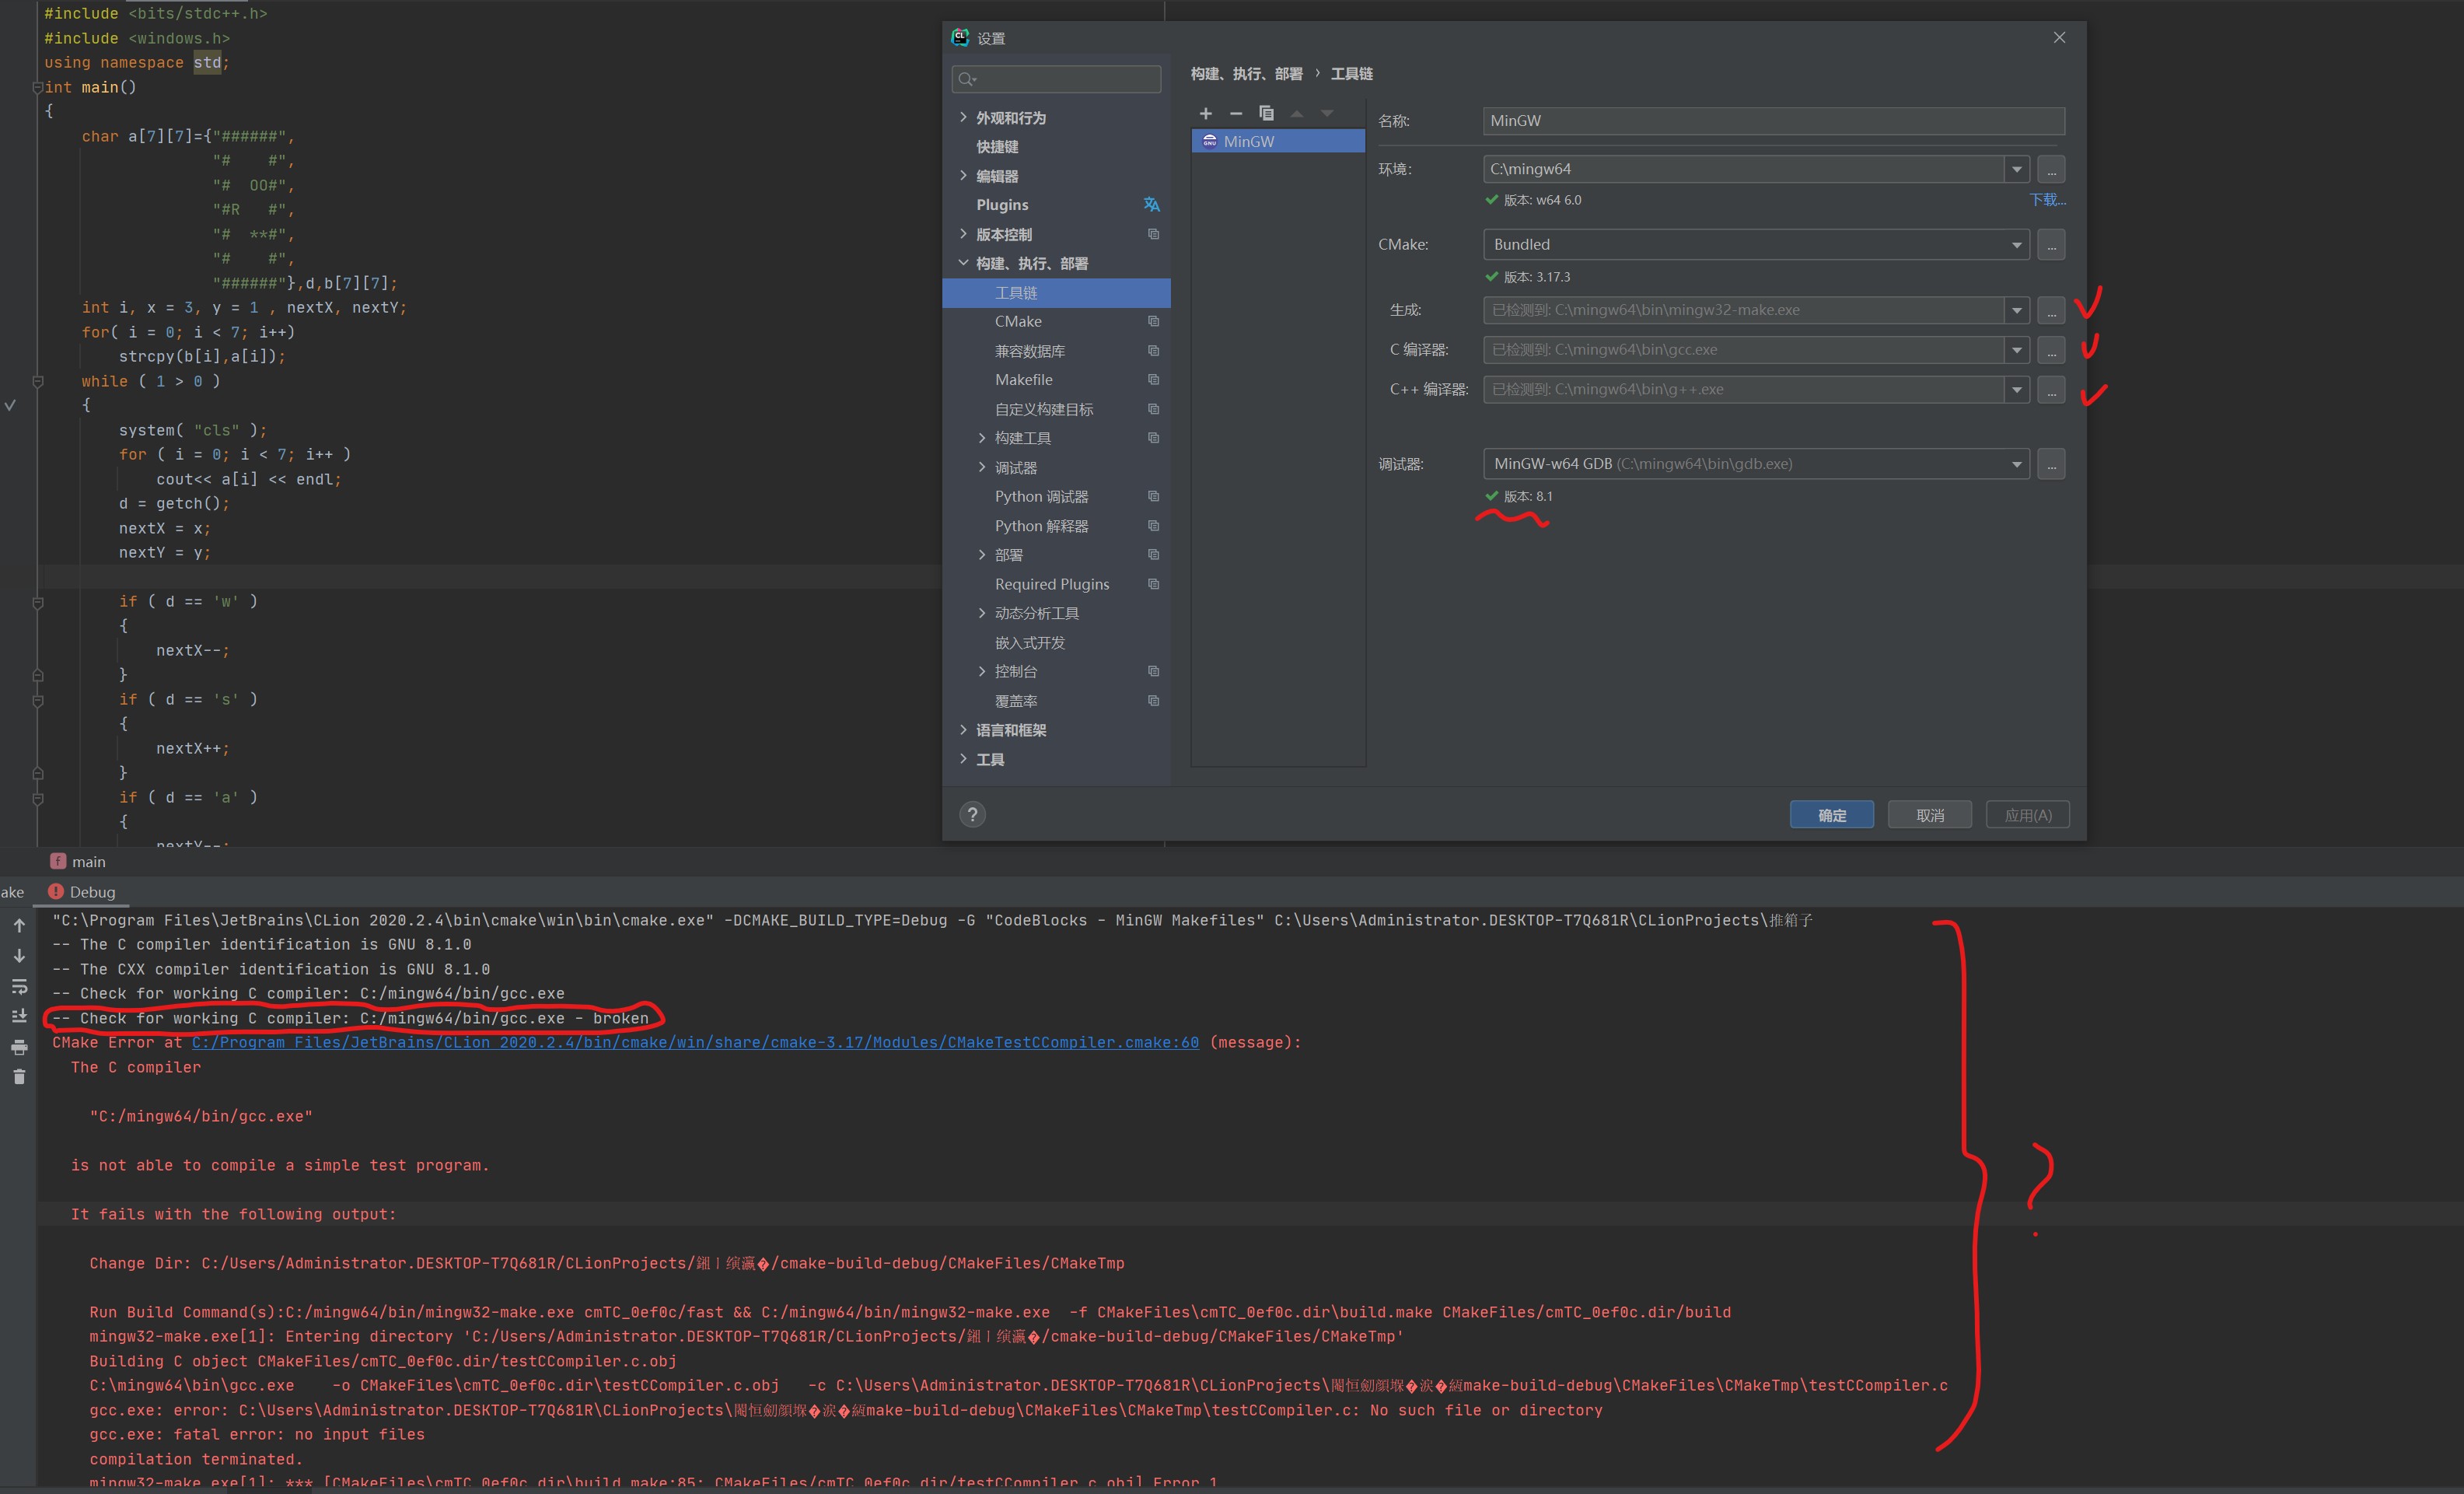
Task: Expand the 编辑器 settings group
Action: tap(963, 175)
